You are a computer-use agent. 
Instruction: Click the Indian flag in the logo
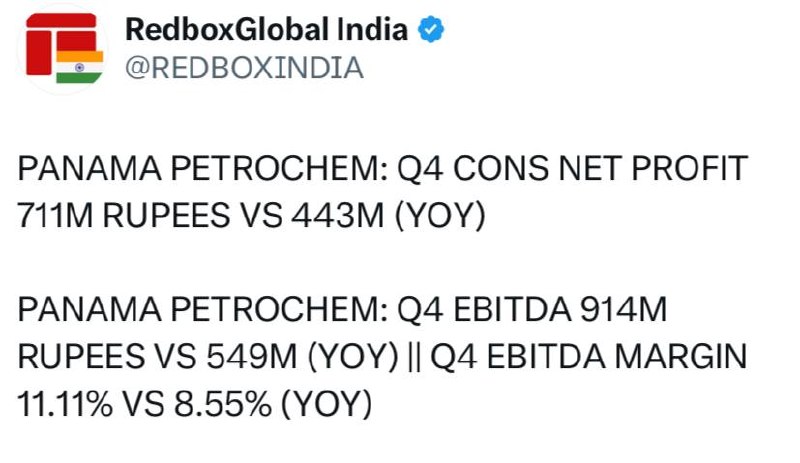pos(80,67)
